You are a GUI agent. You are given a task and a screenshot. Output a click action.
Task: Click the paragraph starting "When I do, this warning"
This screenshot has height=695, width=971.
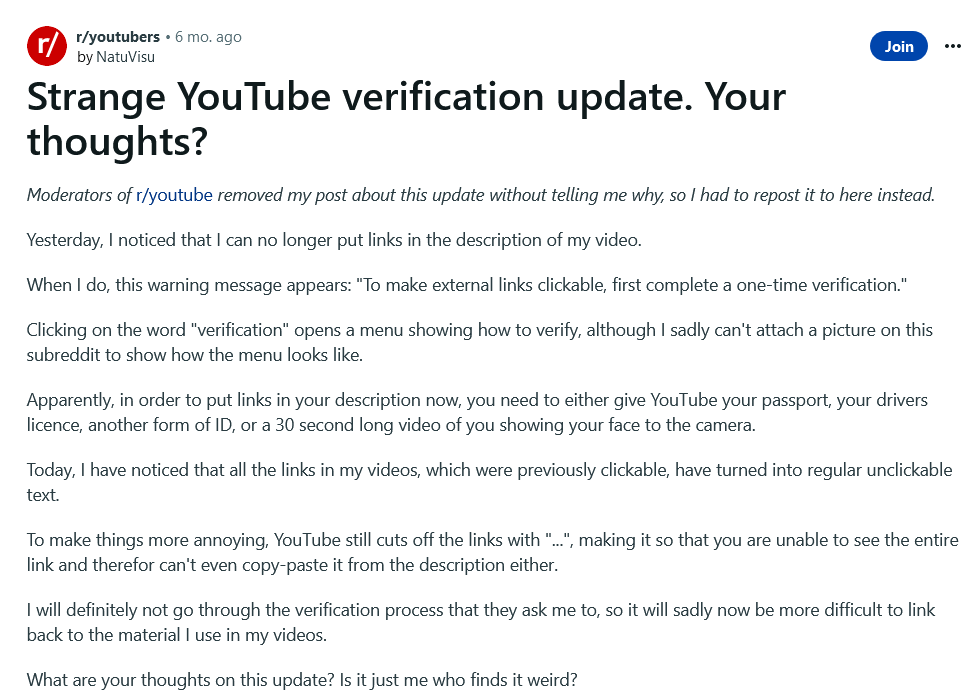tap(467, 285)
